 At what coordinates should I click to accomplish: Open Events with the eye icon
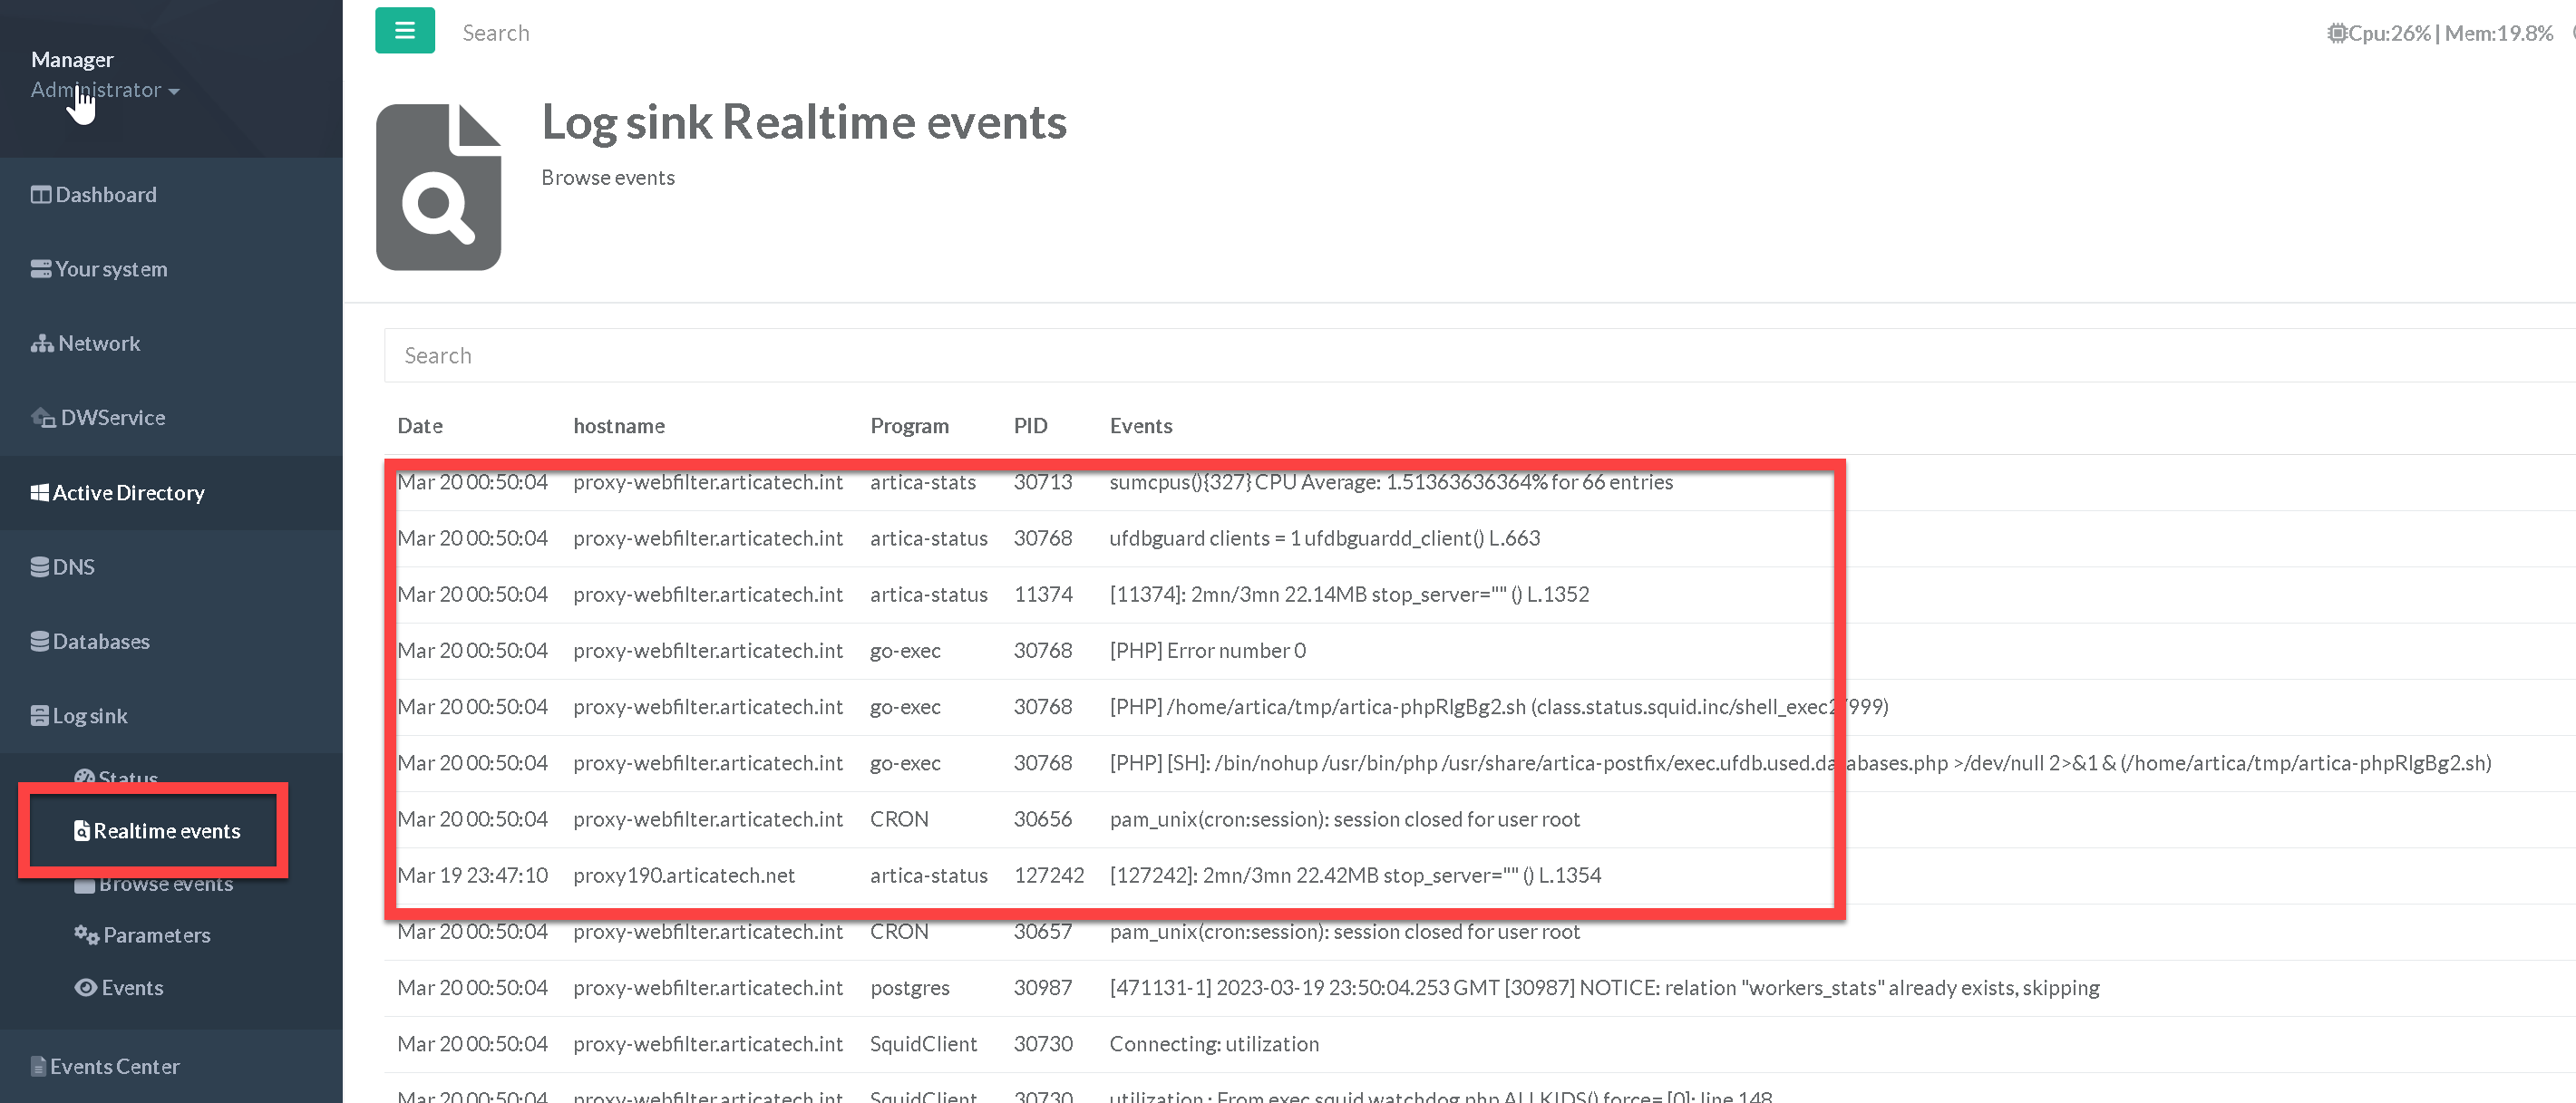131,987
